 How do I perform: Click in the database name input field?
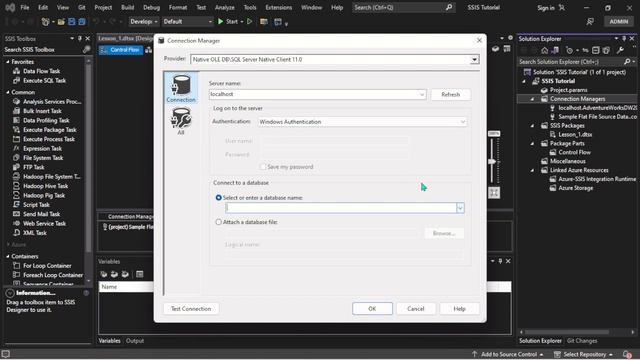(x=341, y=208)
